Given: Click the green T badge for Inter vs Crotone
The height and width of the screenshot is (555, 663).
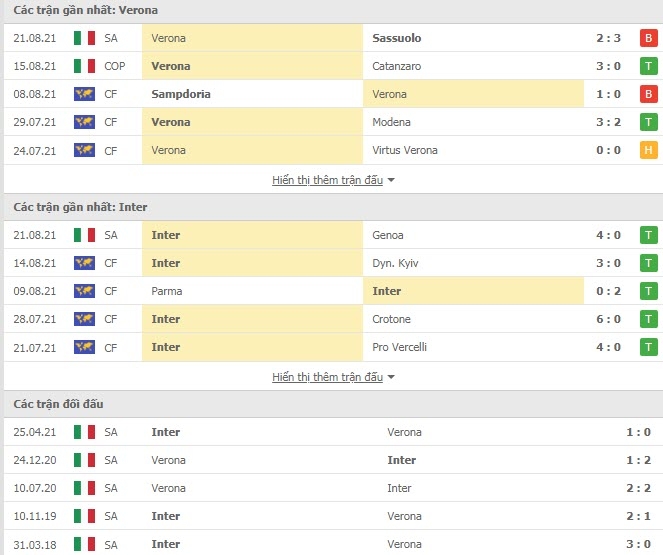Looking at the screenshot, I should click(x=648, y=319).
